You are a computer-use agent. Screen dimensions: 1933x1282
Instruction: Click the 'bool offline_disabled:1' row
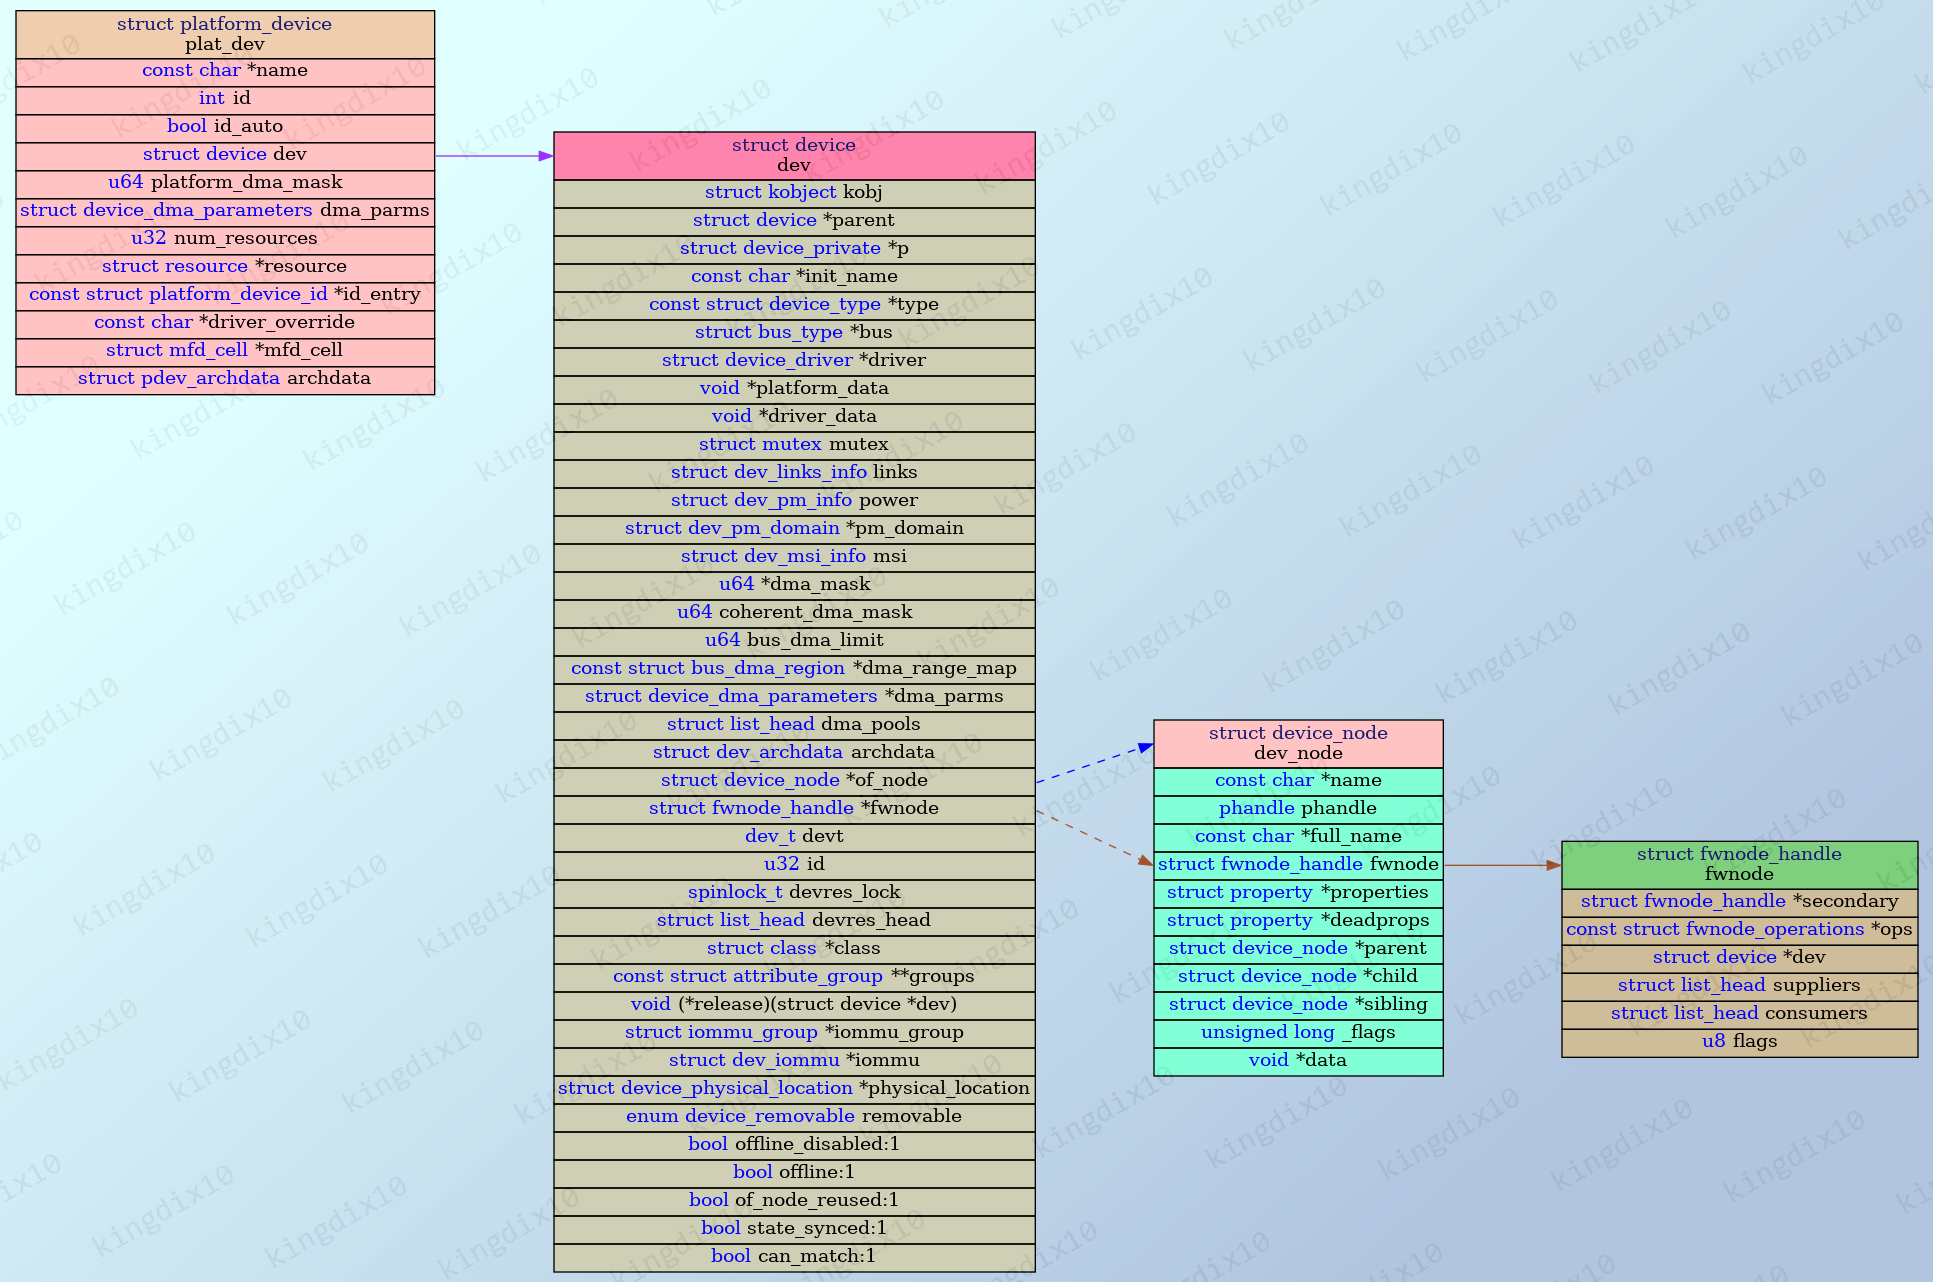pyautogui.click(x=794, y=1146)
